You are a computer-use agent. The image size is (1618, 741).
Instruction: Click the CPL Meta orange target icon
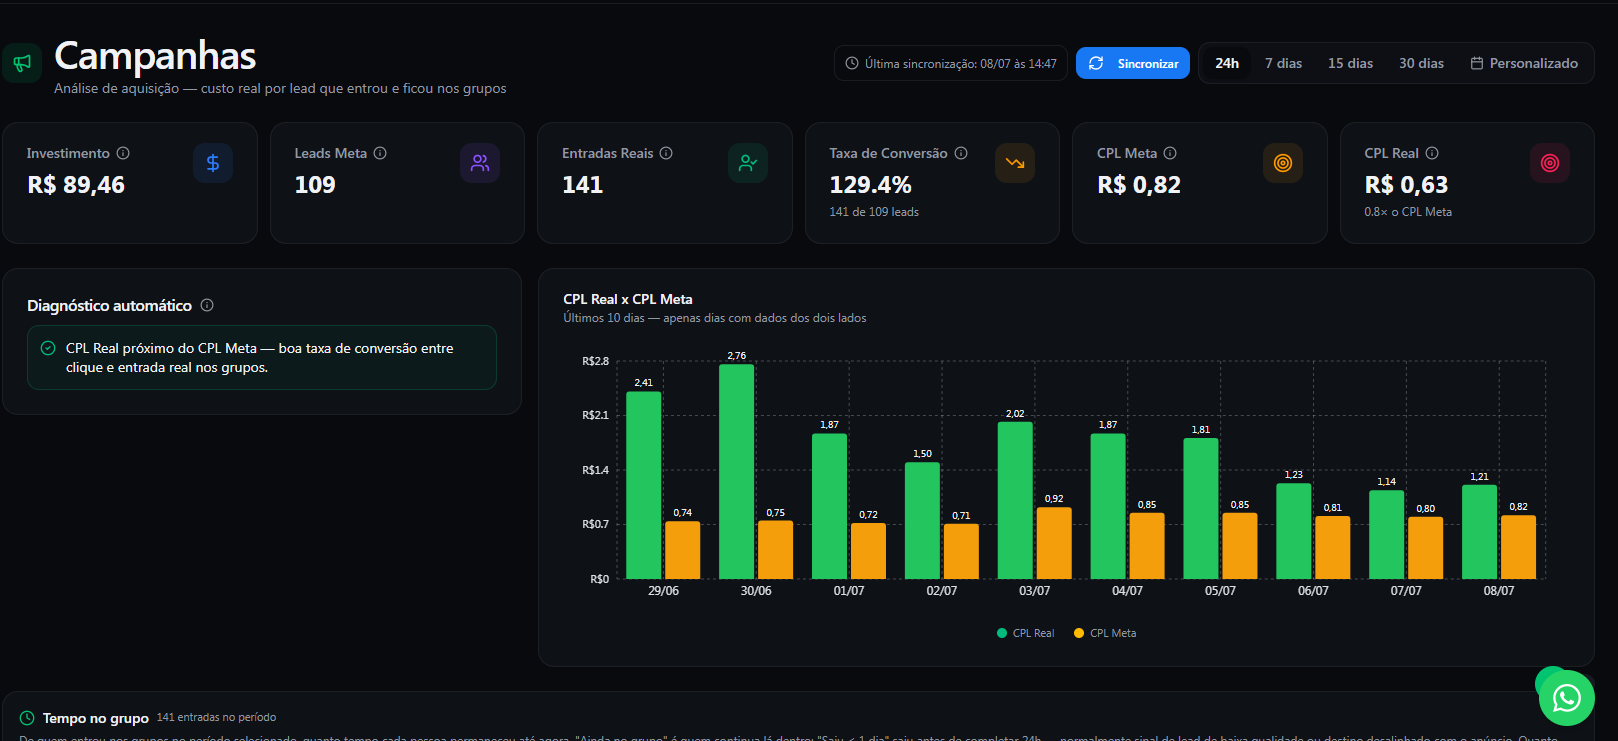1283,163
